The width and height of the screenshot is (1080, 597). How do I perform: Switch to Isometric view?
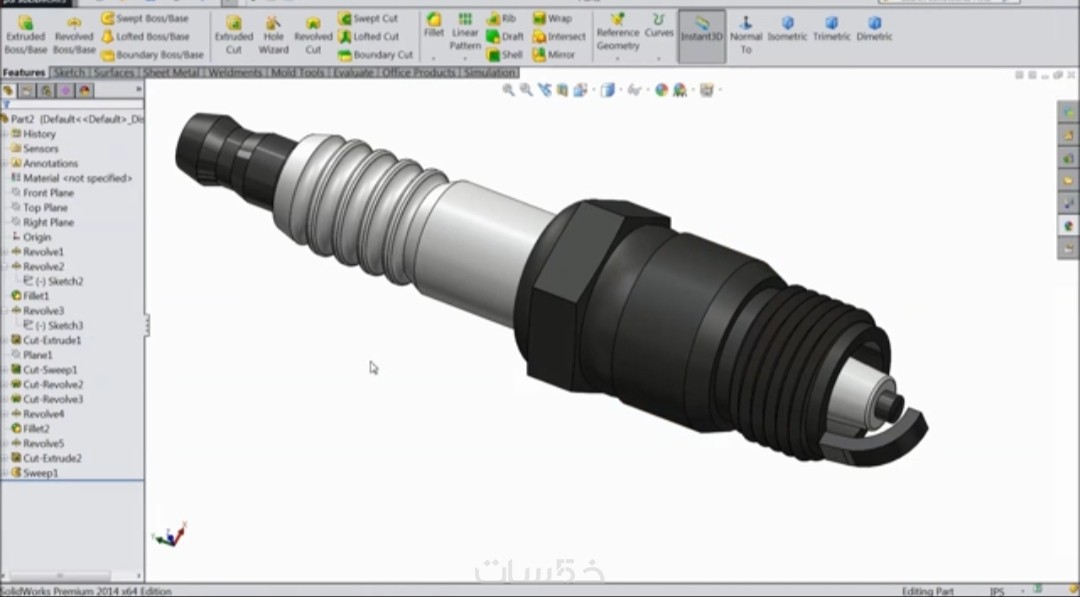click(x=787, y=30)
